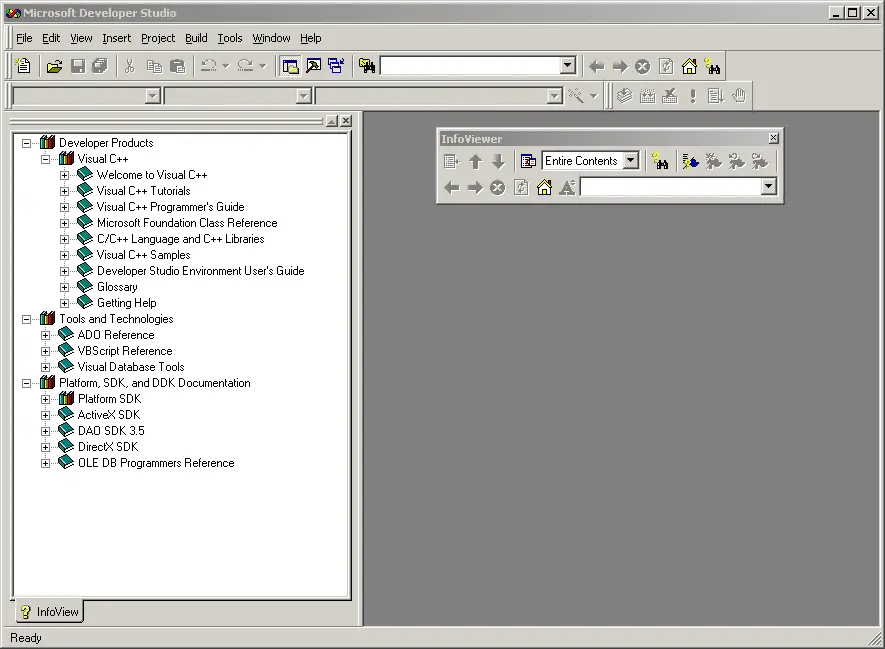885x649 pixels.
Task: Open the Build menu
Action: pos(196,38)
